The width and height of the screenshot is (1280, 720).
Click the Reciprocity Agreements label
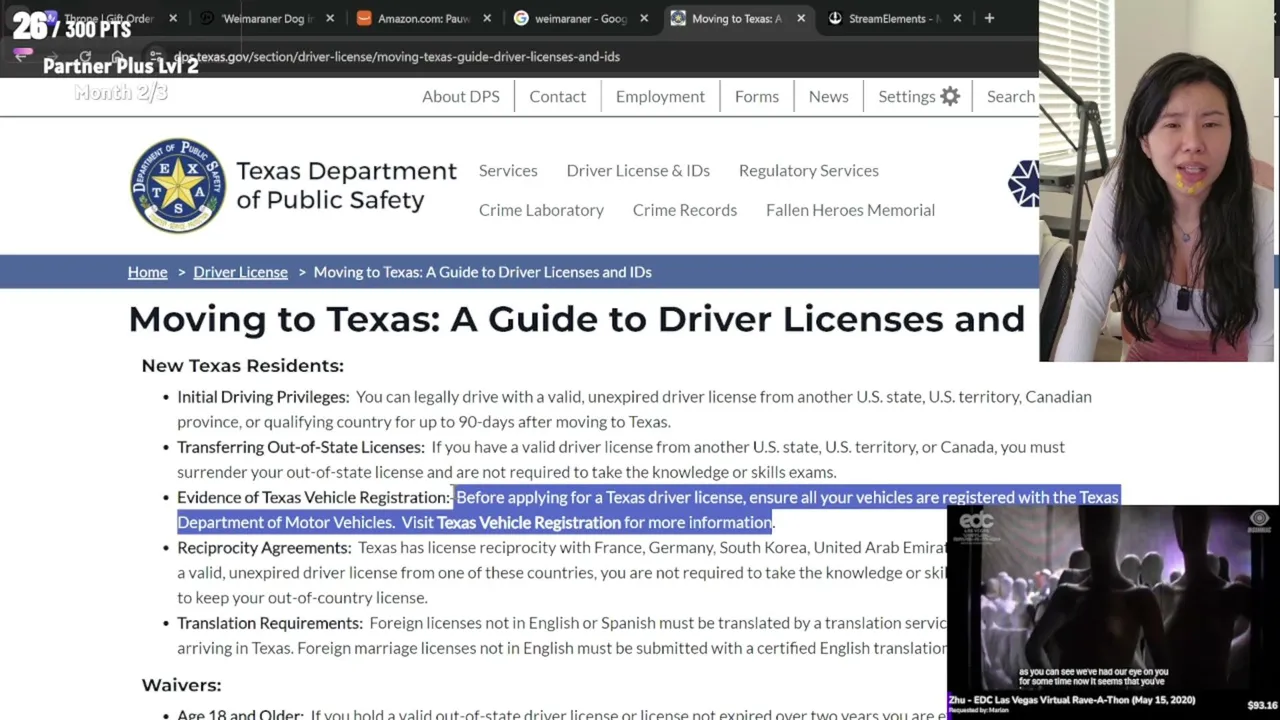265,548
